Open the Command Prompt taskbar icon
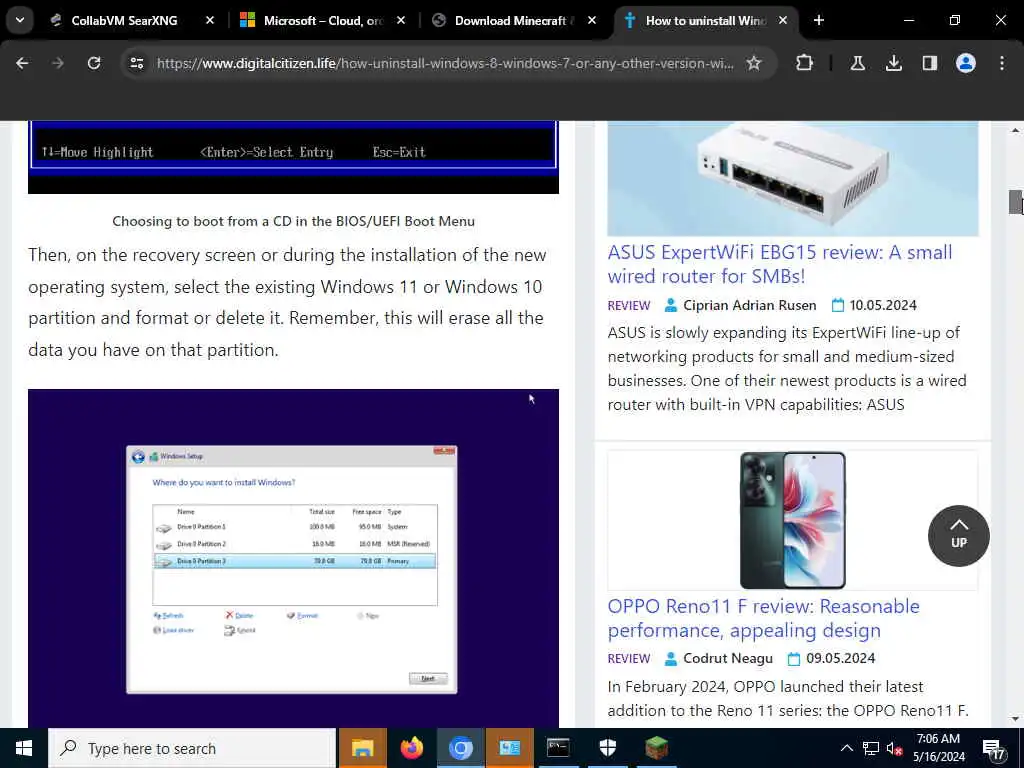Screen dimensions: 1024x768 (x=558, y=748)
